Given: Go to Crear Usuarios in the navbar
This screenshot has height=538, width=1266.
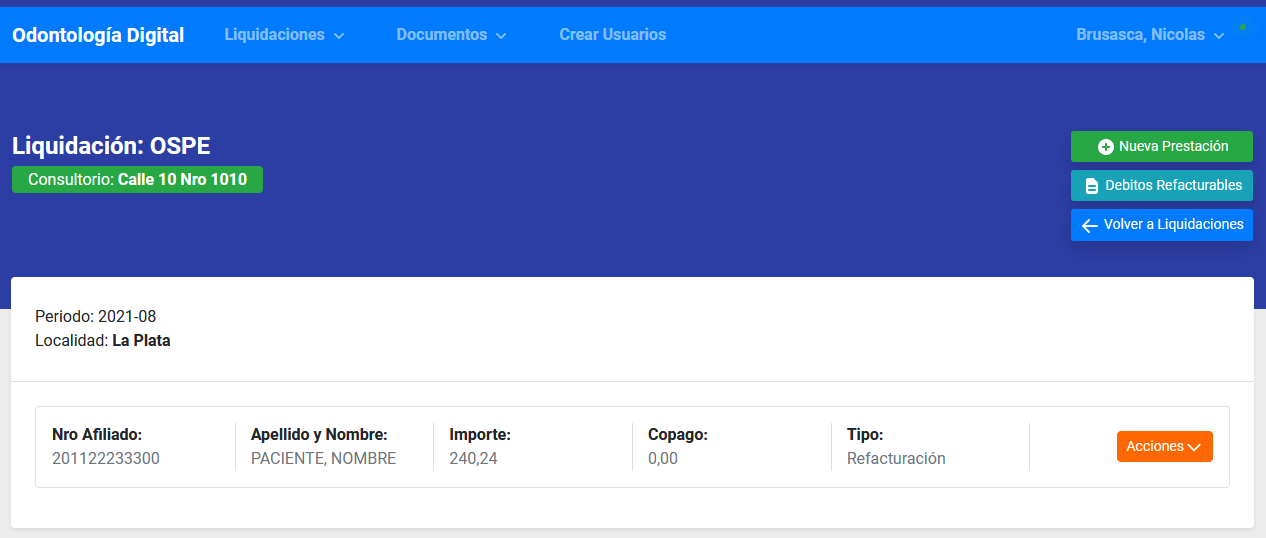Looking at the screenshot, I should (612, 35).
